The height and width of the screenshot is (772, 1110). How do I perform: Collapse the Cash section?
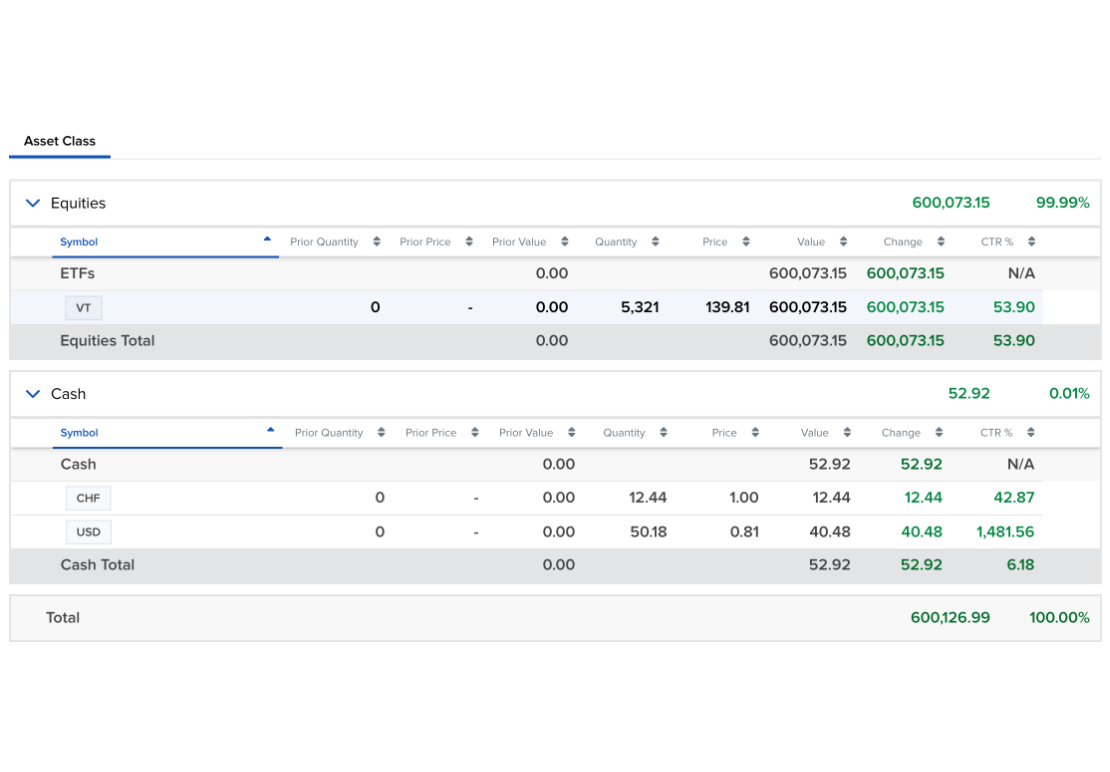tap(32, 394)
